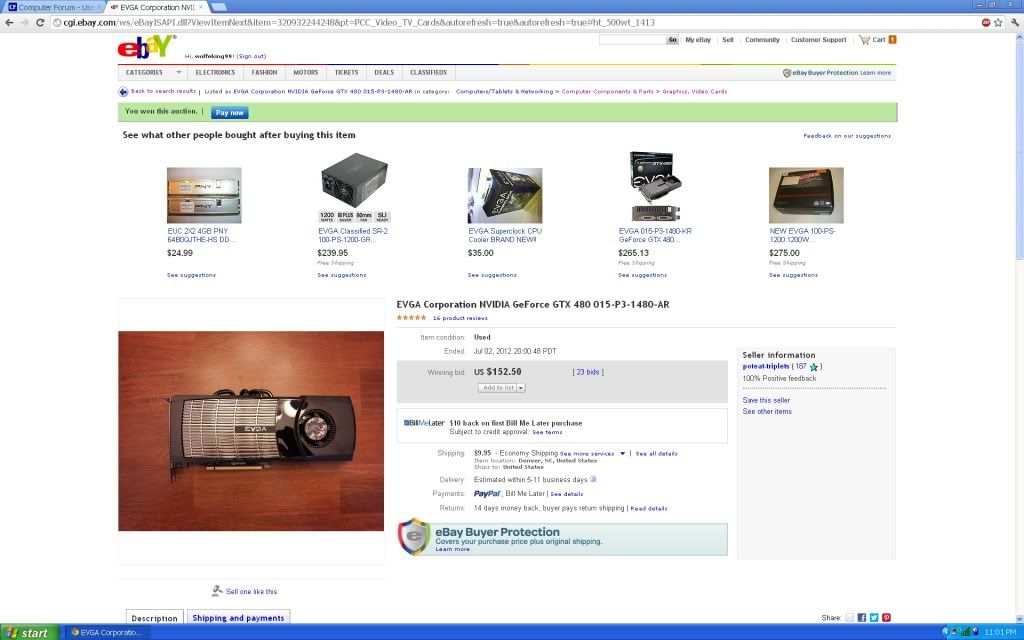Open the PNY 2x2 4GB memory thumbnail
This screenshot has width=1024, height=640.
(x=204, y=195)
